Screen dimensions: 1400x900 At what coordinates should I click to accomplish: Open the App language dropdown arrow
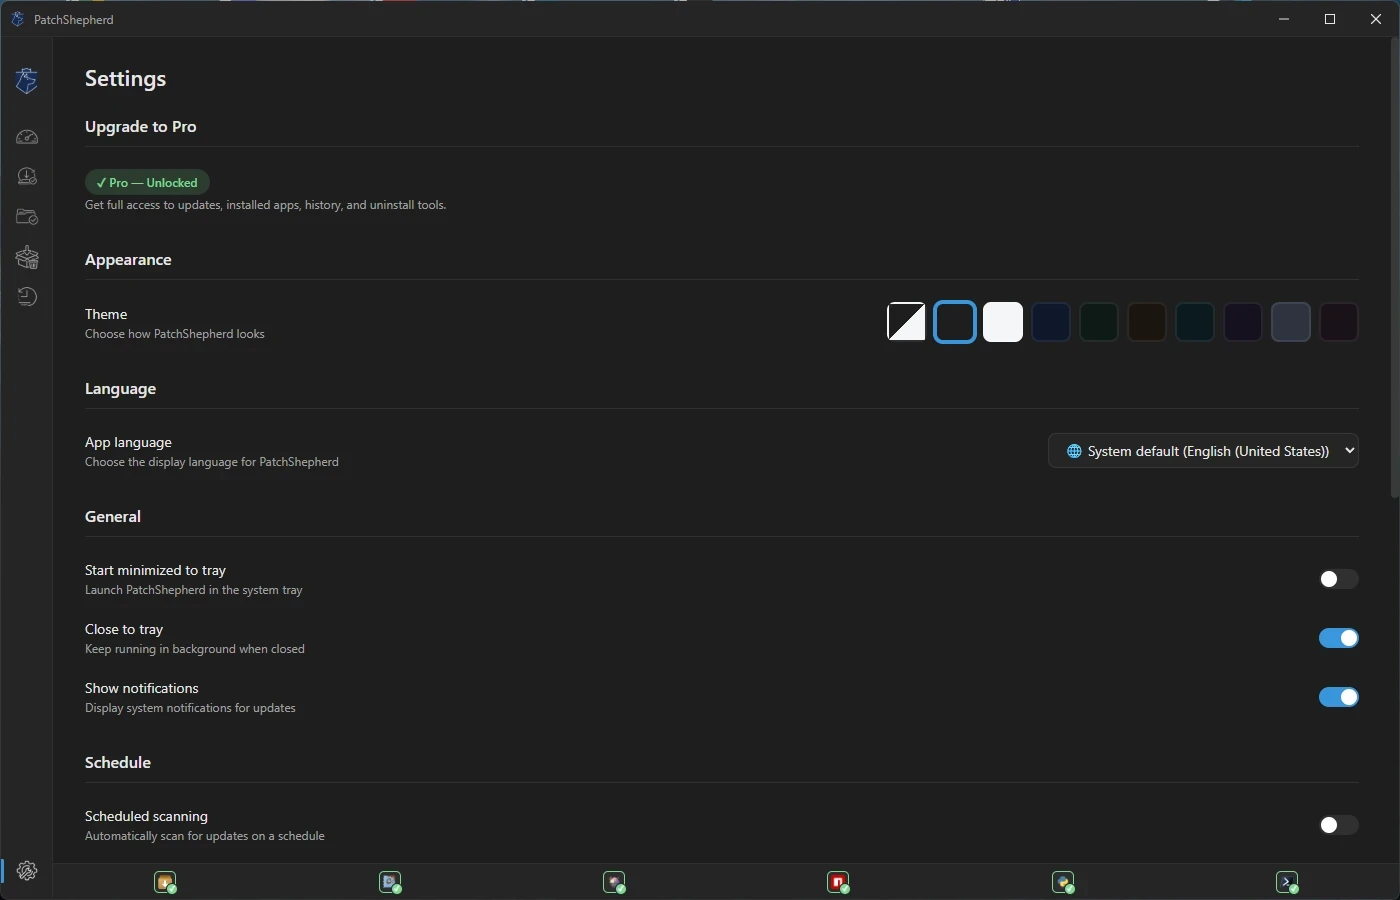[1349, 451]
